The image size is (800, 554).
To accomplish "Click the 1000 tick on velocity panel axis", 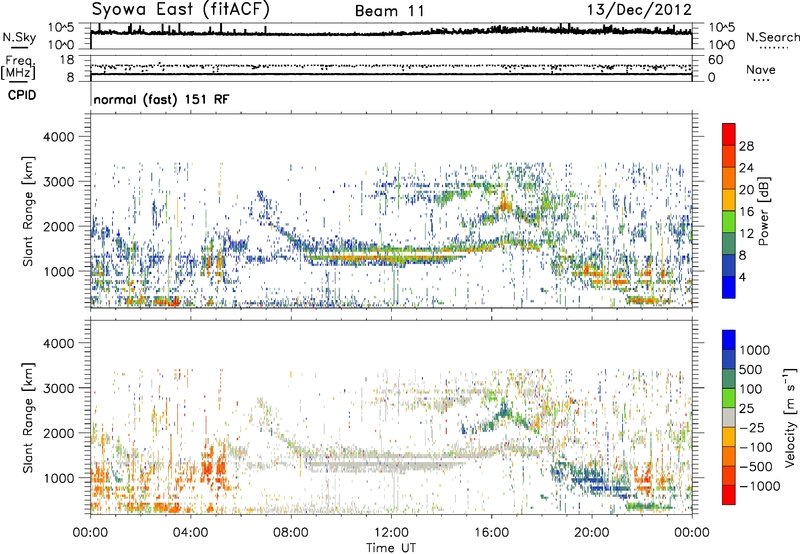I will [58, 478].
